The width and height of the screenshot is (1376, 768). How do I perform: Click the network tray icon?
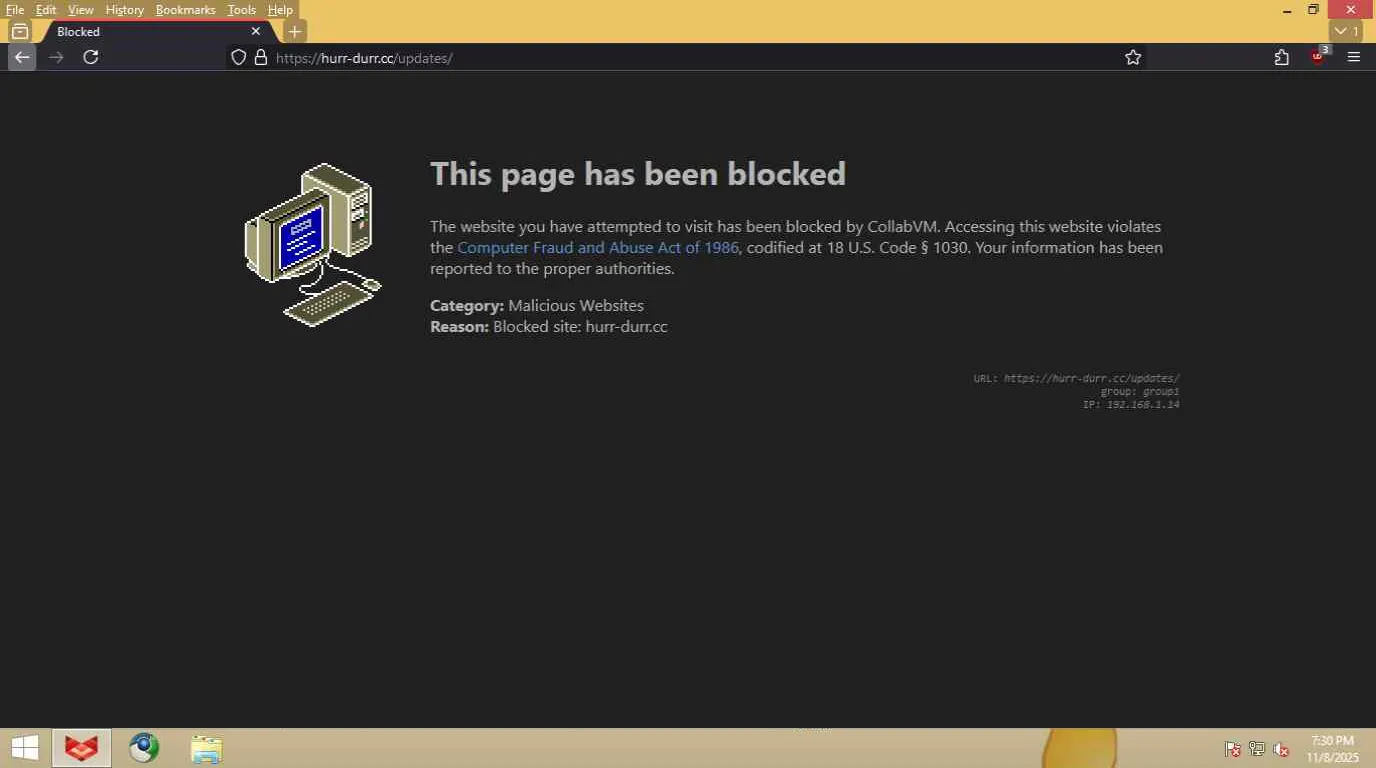point(1257,749)
